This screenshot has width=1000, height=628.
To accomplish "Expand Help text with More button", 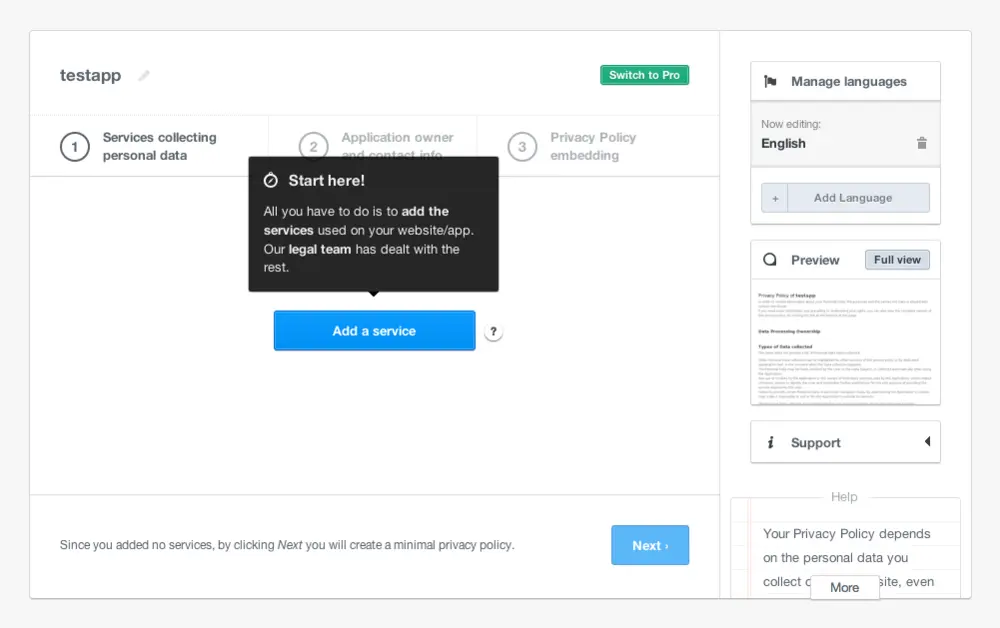I will [844, 587].
